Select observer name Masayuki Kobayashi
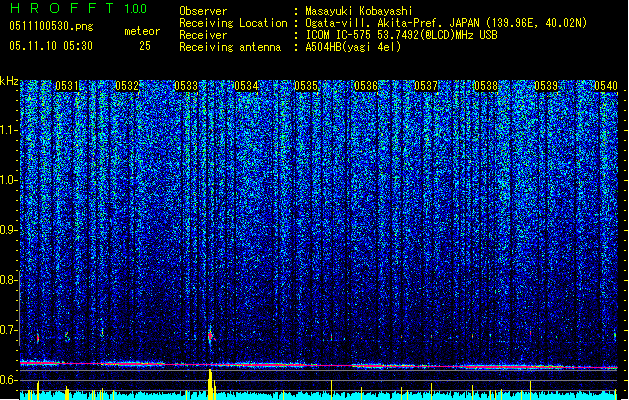Screen dimensions: 629x400 coord(359,11)
